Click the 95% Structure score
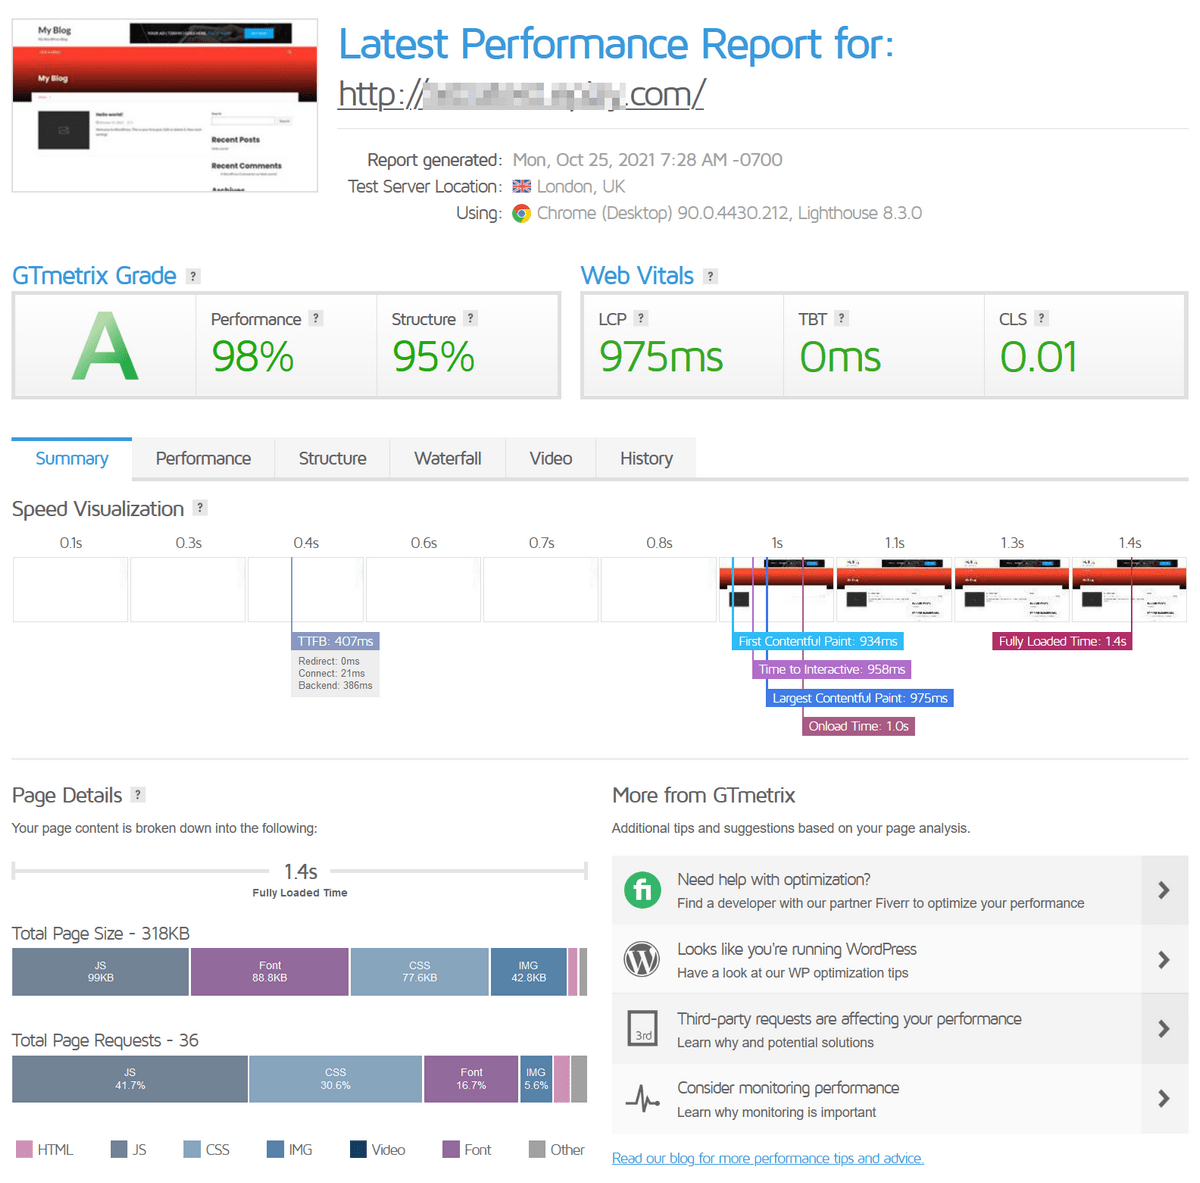This screenshot has height=1183, width=1200. 433,357
